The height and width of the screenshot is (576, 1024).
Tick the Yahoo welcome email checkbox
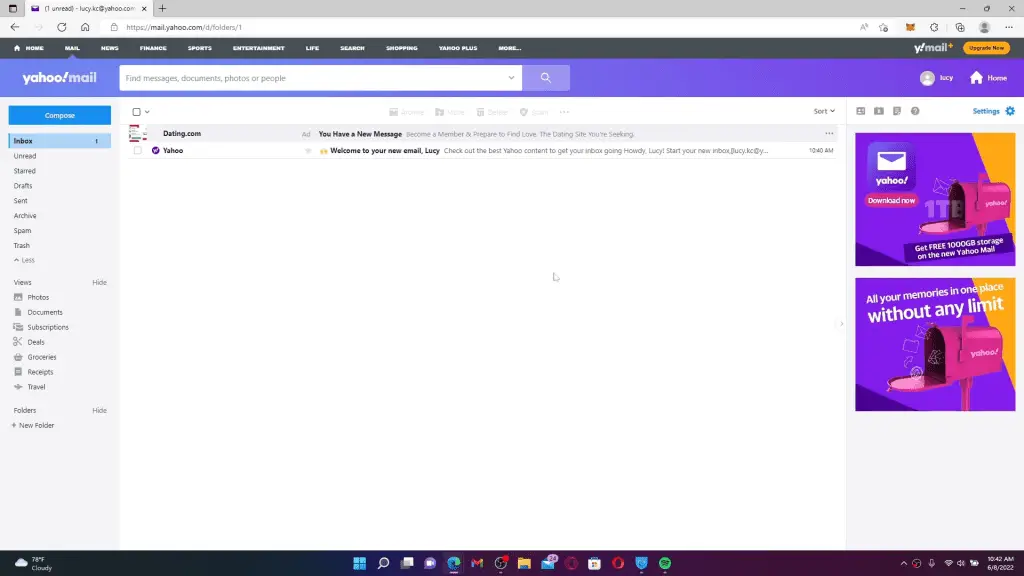coord(137,150)
